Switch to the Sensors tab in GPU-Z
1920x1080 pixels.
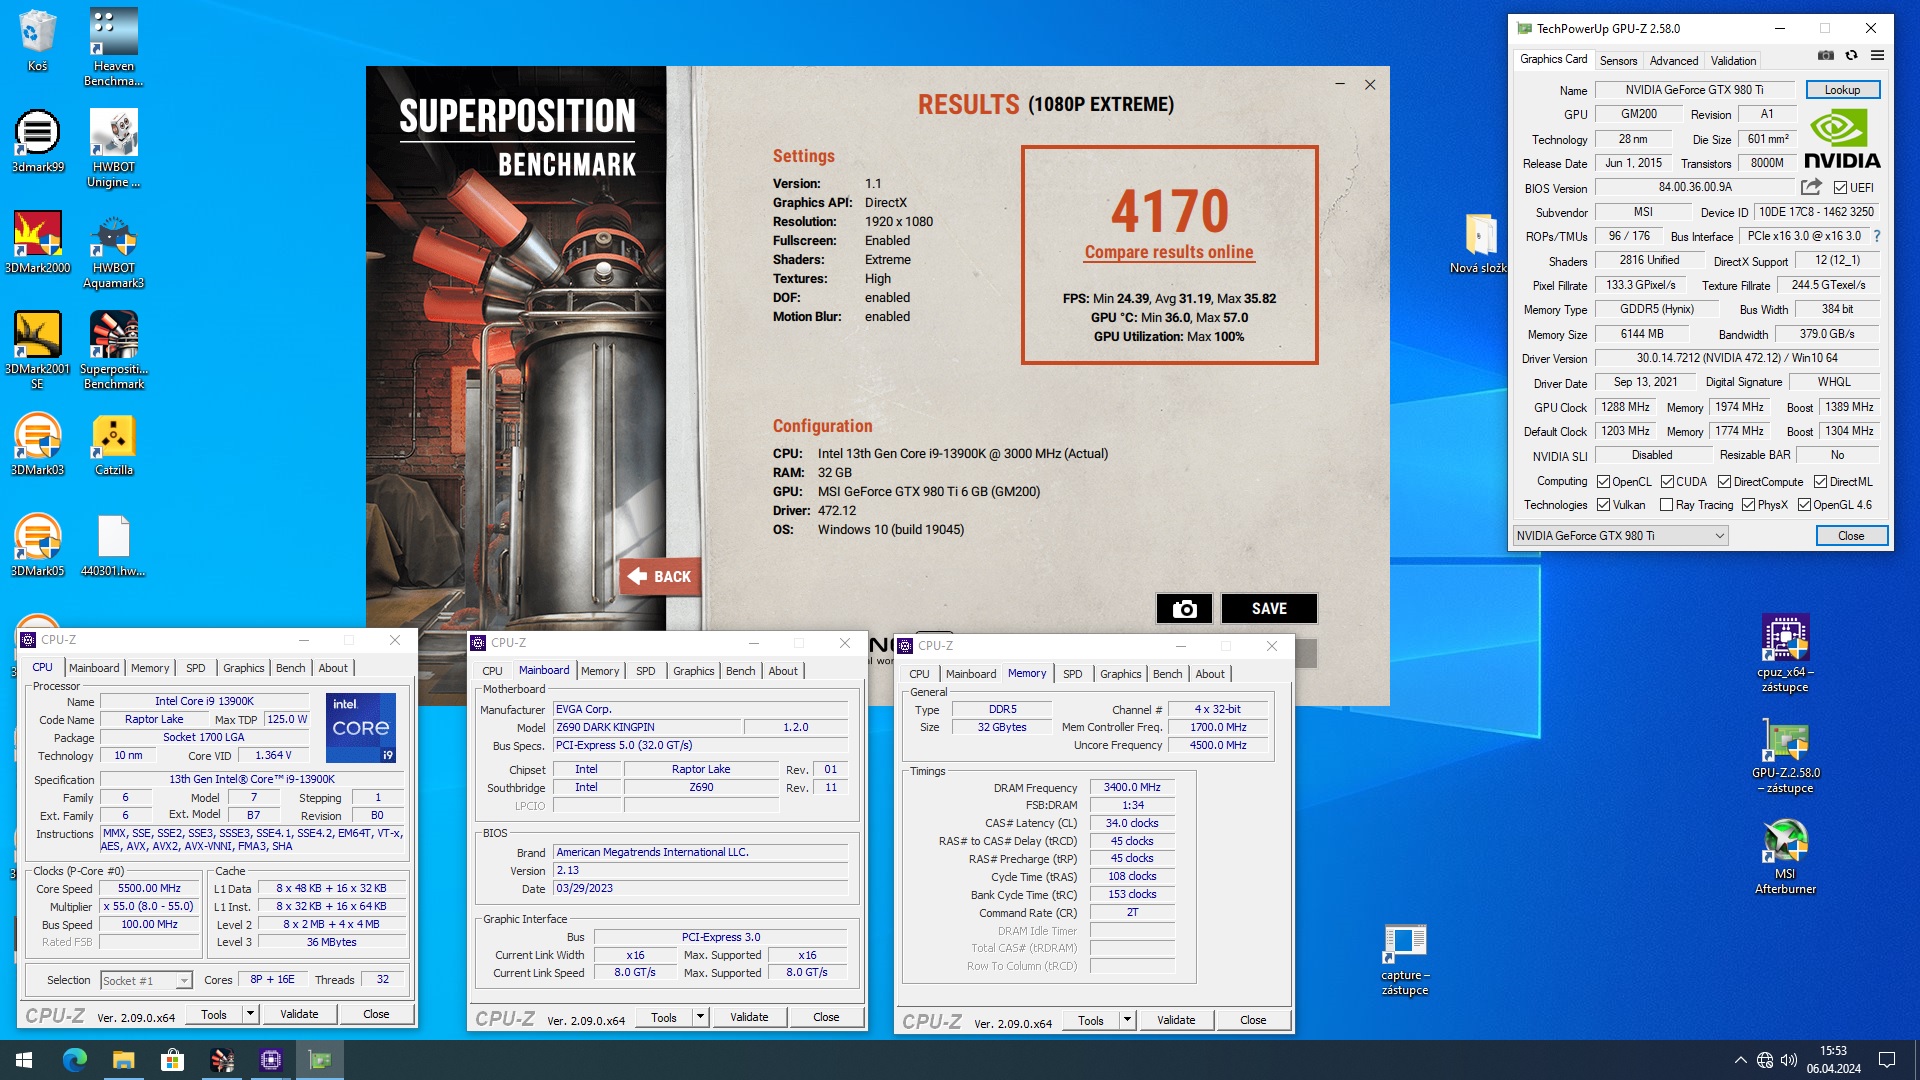pyautogui.click(x=1618, y=61)
